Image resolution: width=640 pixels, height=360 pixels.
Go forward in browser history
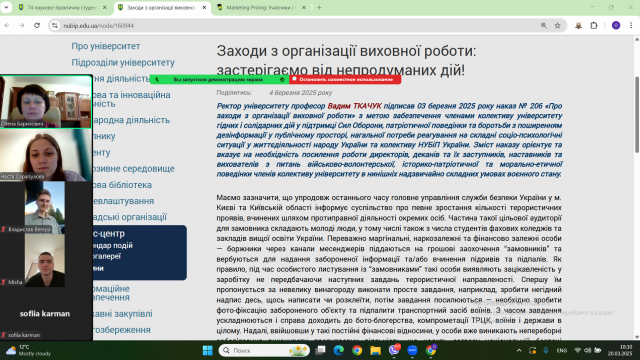click(x=22, y=25)
